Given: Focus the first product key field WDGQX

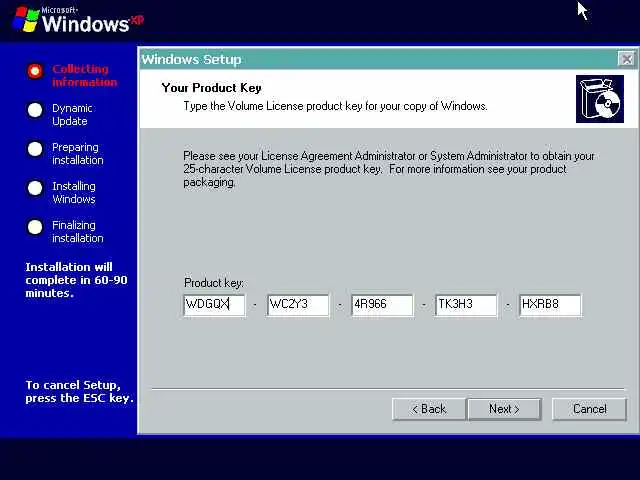Looking at the screenshot, I should point(215,304).
